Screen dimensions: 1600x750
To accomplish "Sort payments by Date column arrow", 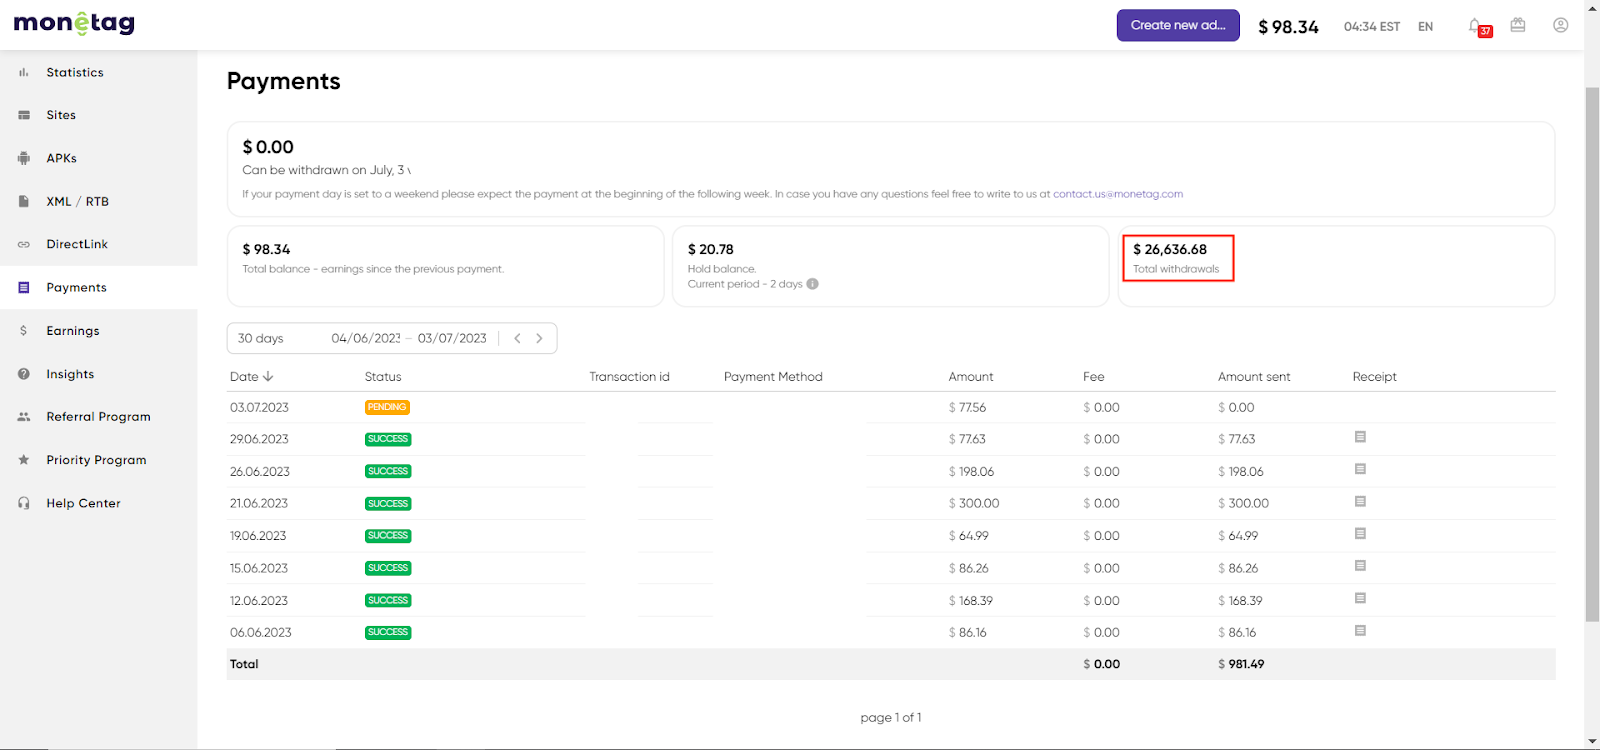I will pos(268,377).
